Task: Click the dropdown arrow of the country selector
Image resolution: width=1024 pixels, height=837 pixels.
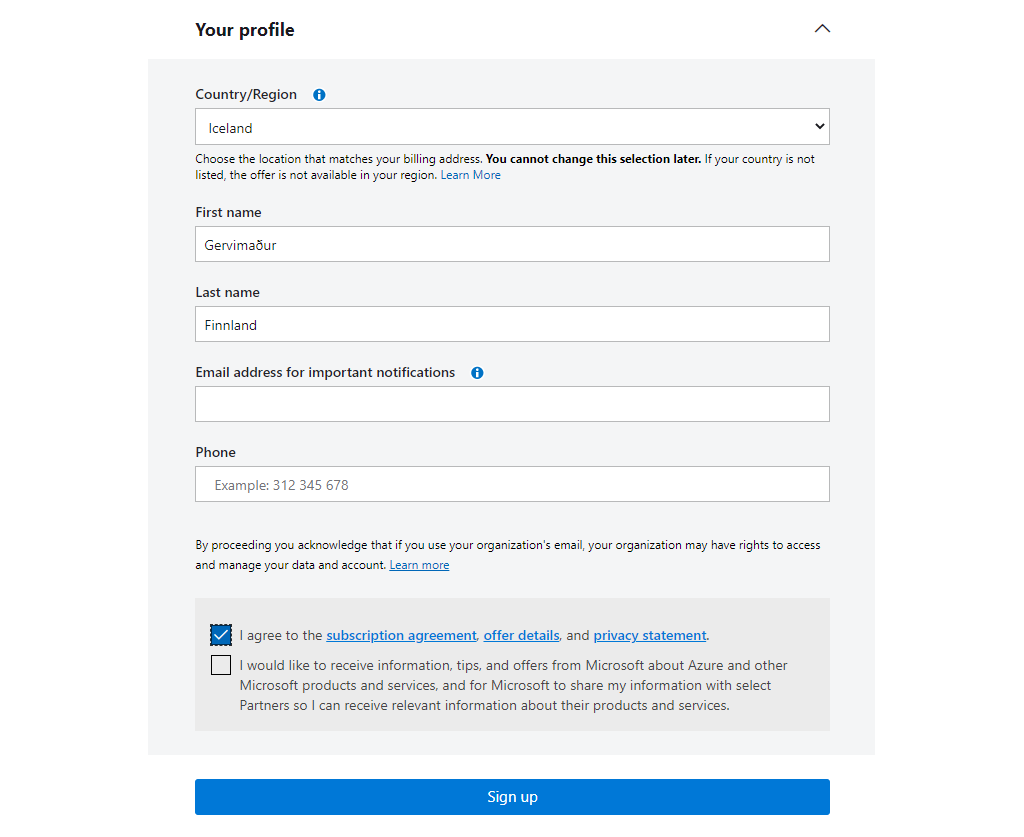Action: 820,126
